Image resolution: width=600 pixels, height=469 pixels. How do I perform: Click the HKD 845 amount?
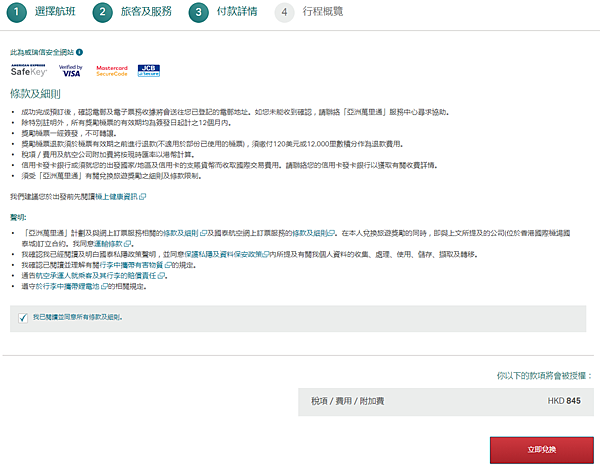click(x=564, y=401)
